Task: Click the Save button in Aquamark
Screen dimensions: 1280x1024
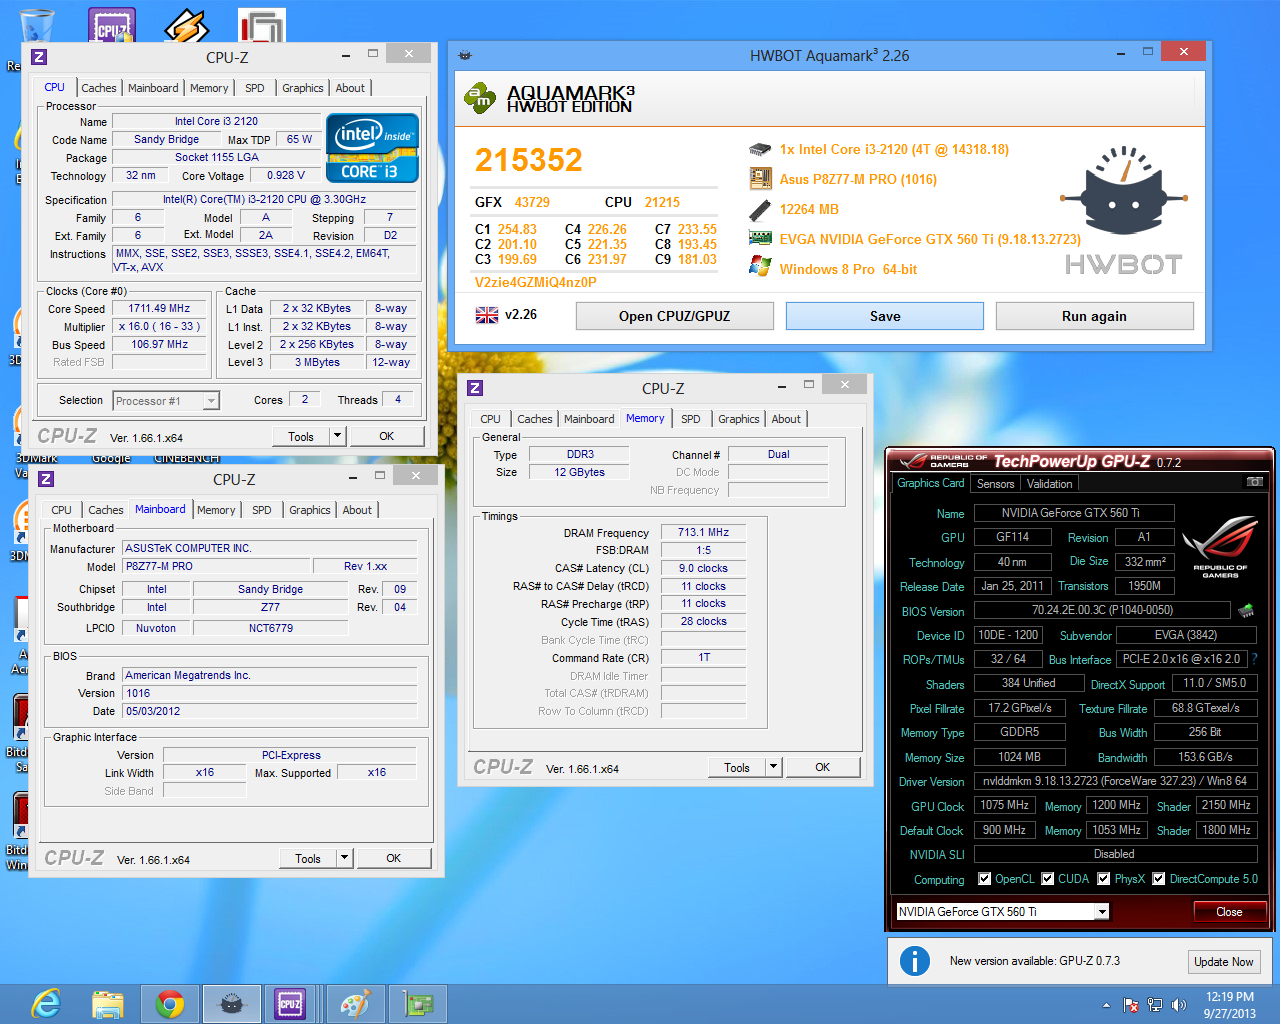Action: point(885,316)
